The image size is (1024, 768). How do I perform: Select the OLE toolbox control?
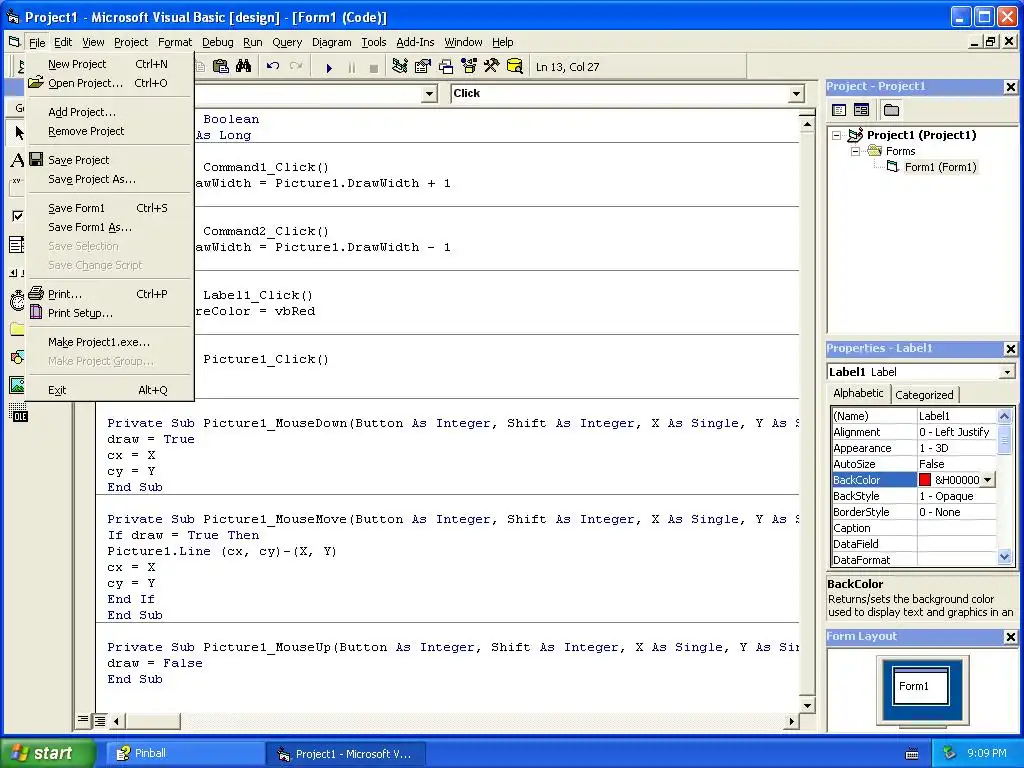tap(19, 413)
